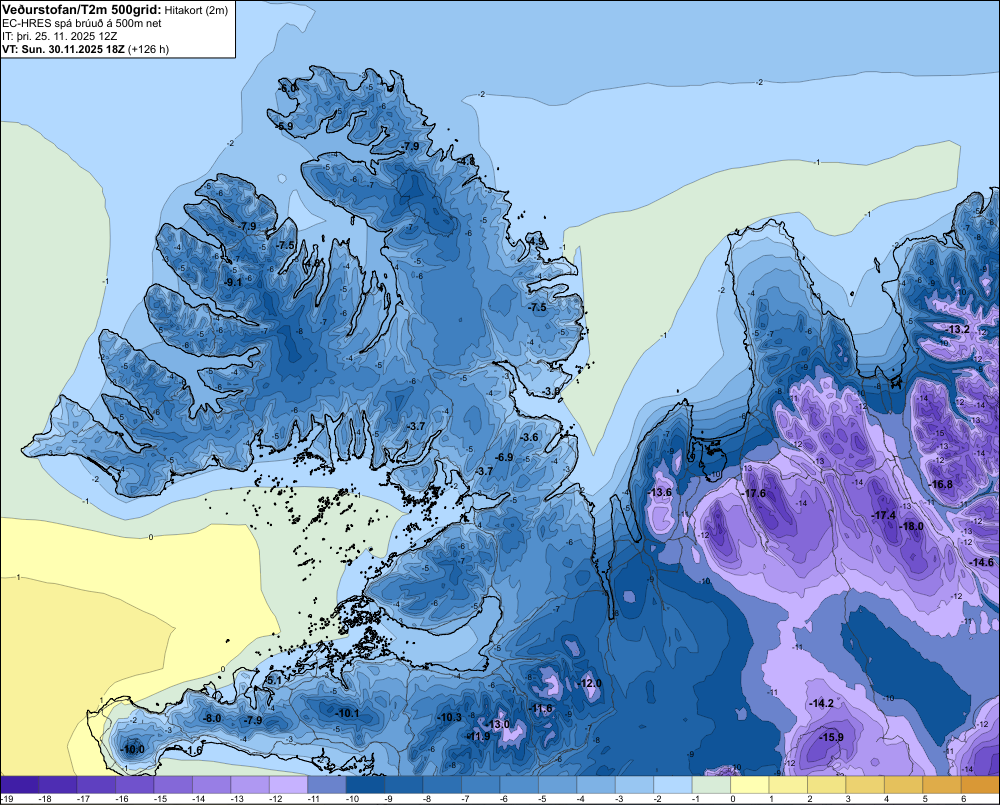Select the yellow legend swatch between 0 and 1

click(x=750, y=785)
